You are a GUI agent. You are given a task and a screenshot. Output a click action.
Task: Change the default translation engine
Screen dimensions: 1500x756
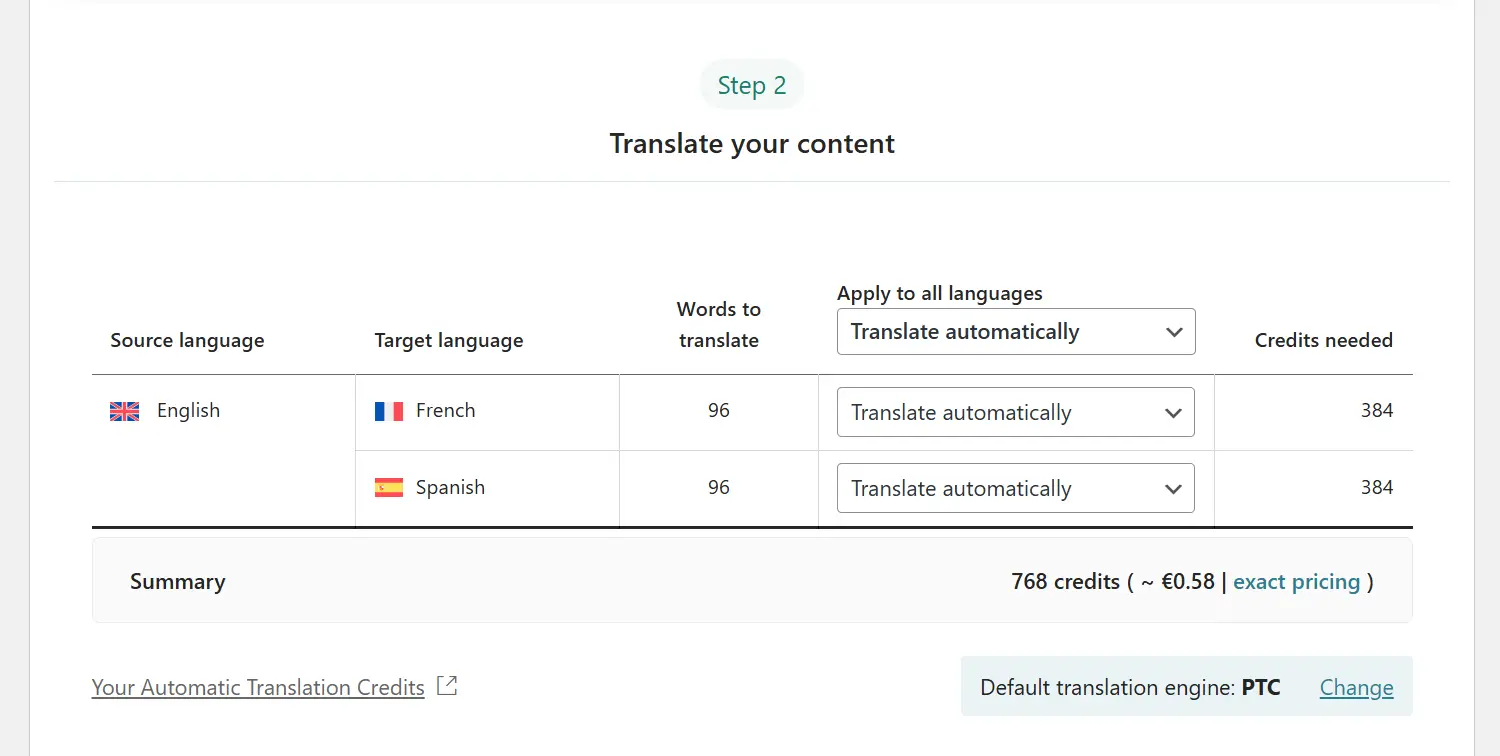point(1356,688)
